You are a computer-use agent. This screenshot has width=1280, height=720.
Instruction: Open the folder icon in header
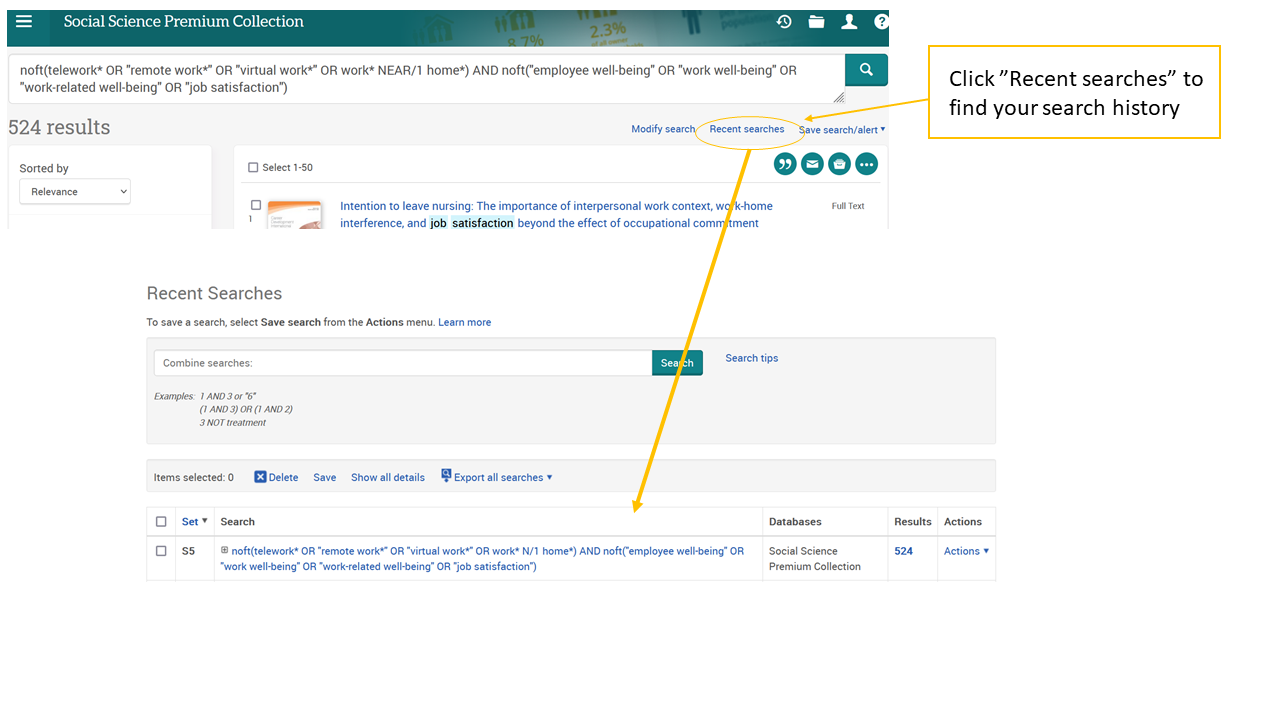click(817, 22)
